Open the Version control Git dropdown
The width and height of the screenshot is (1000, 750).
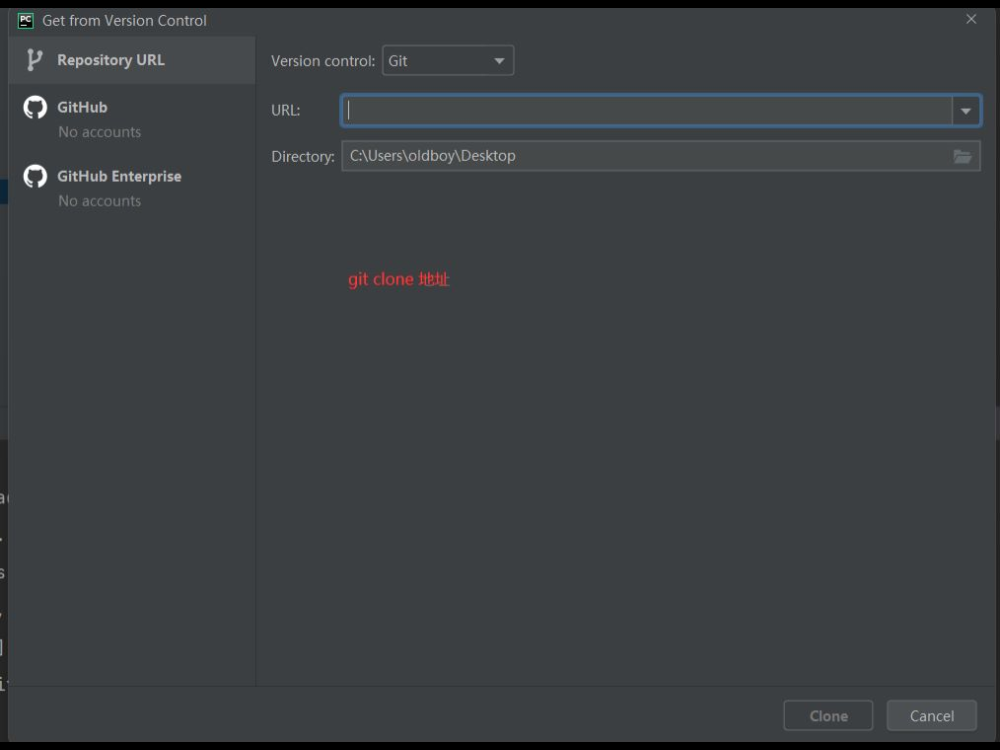coord(448,61)
